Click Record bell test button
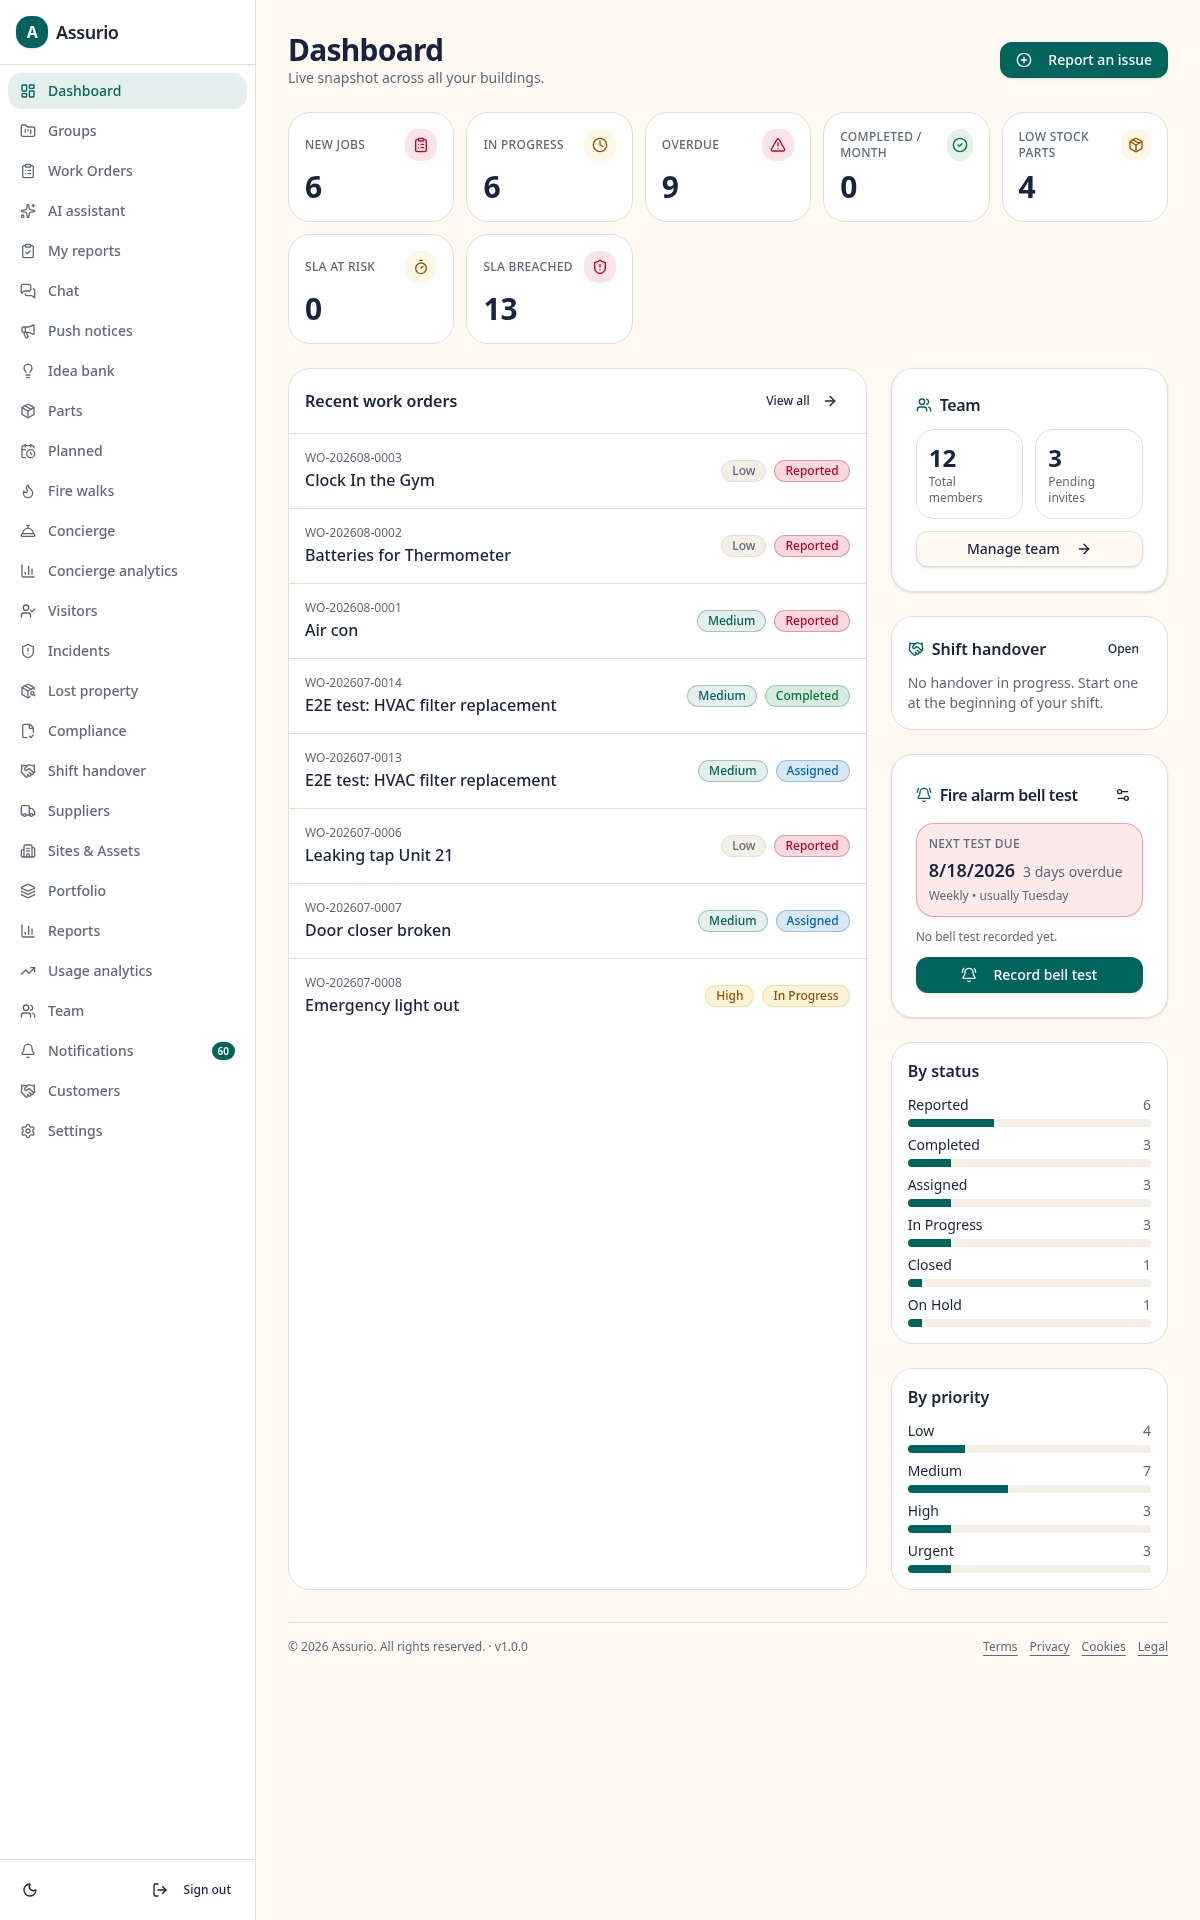 click(x=1029, y=975)
